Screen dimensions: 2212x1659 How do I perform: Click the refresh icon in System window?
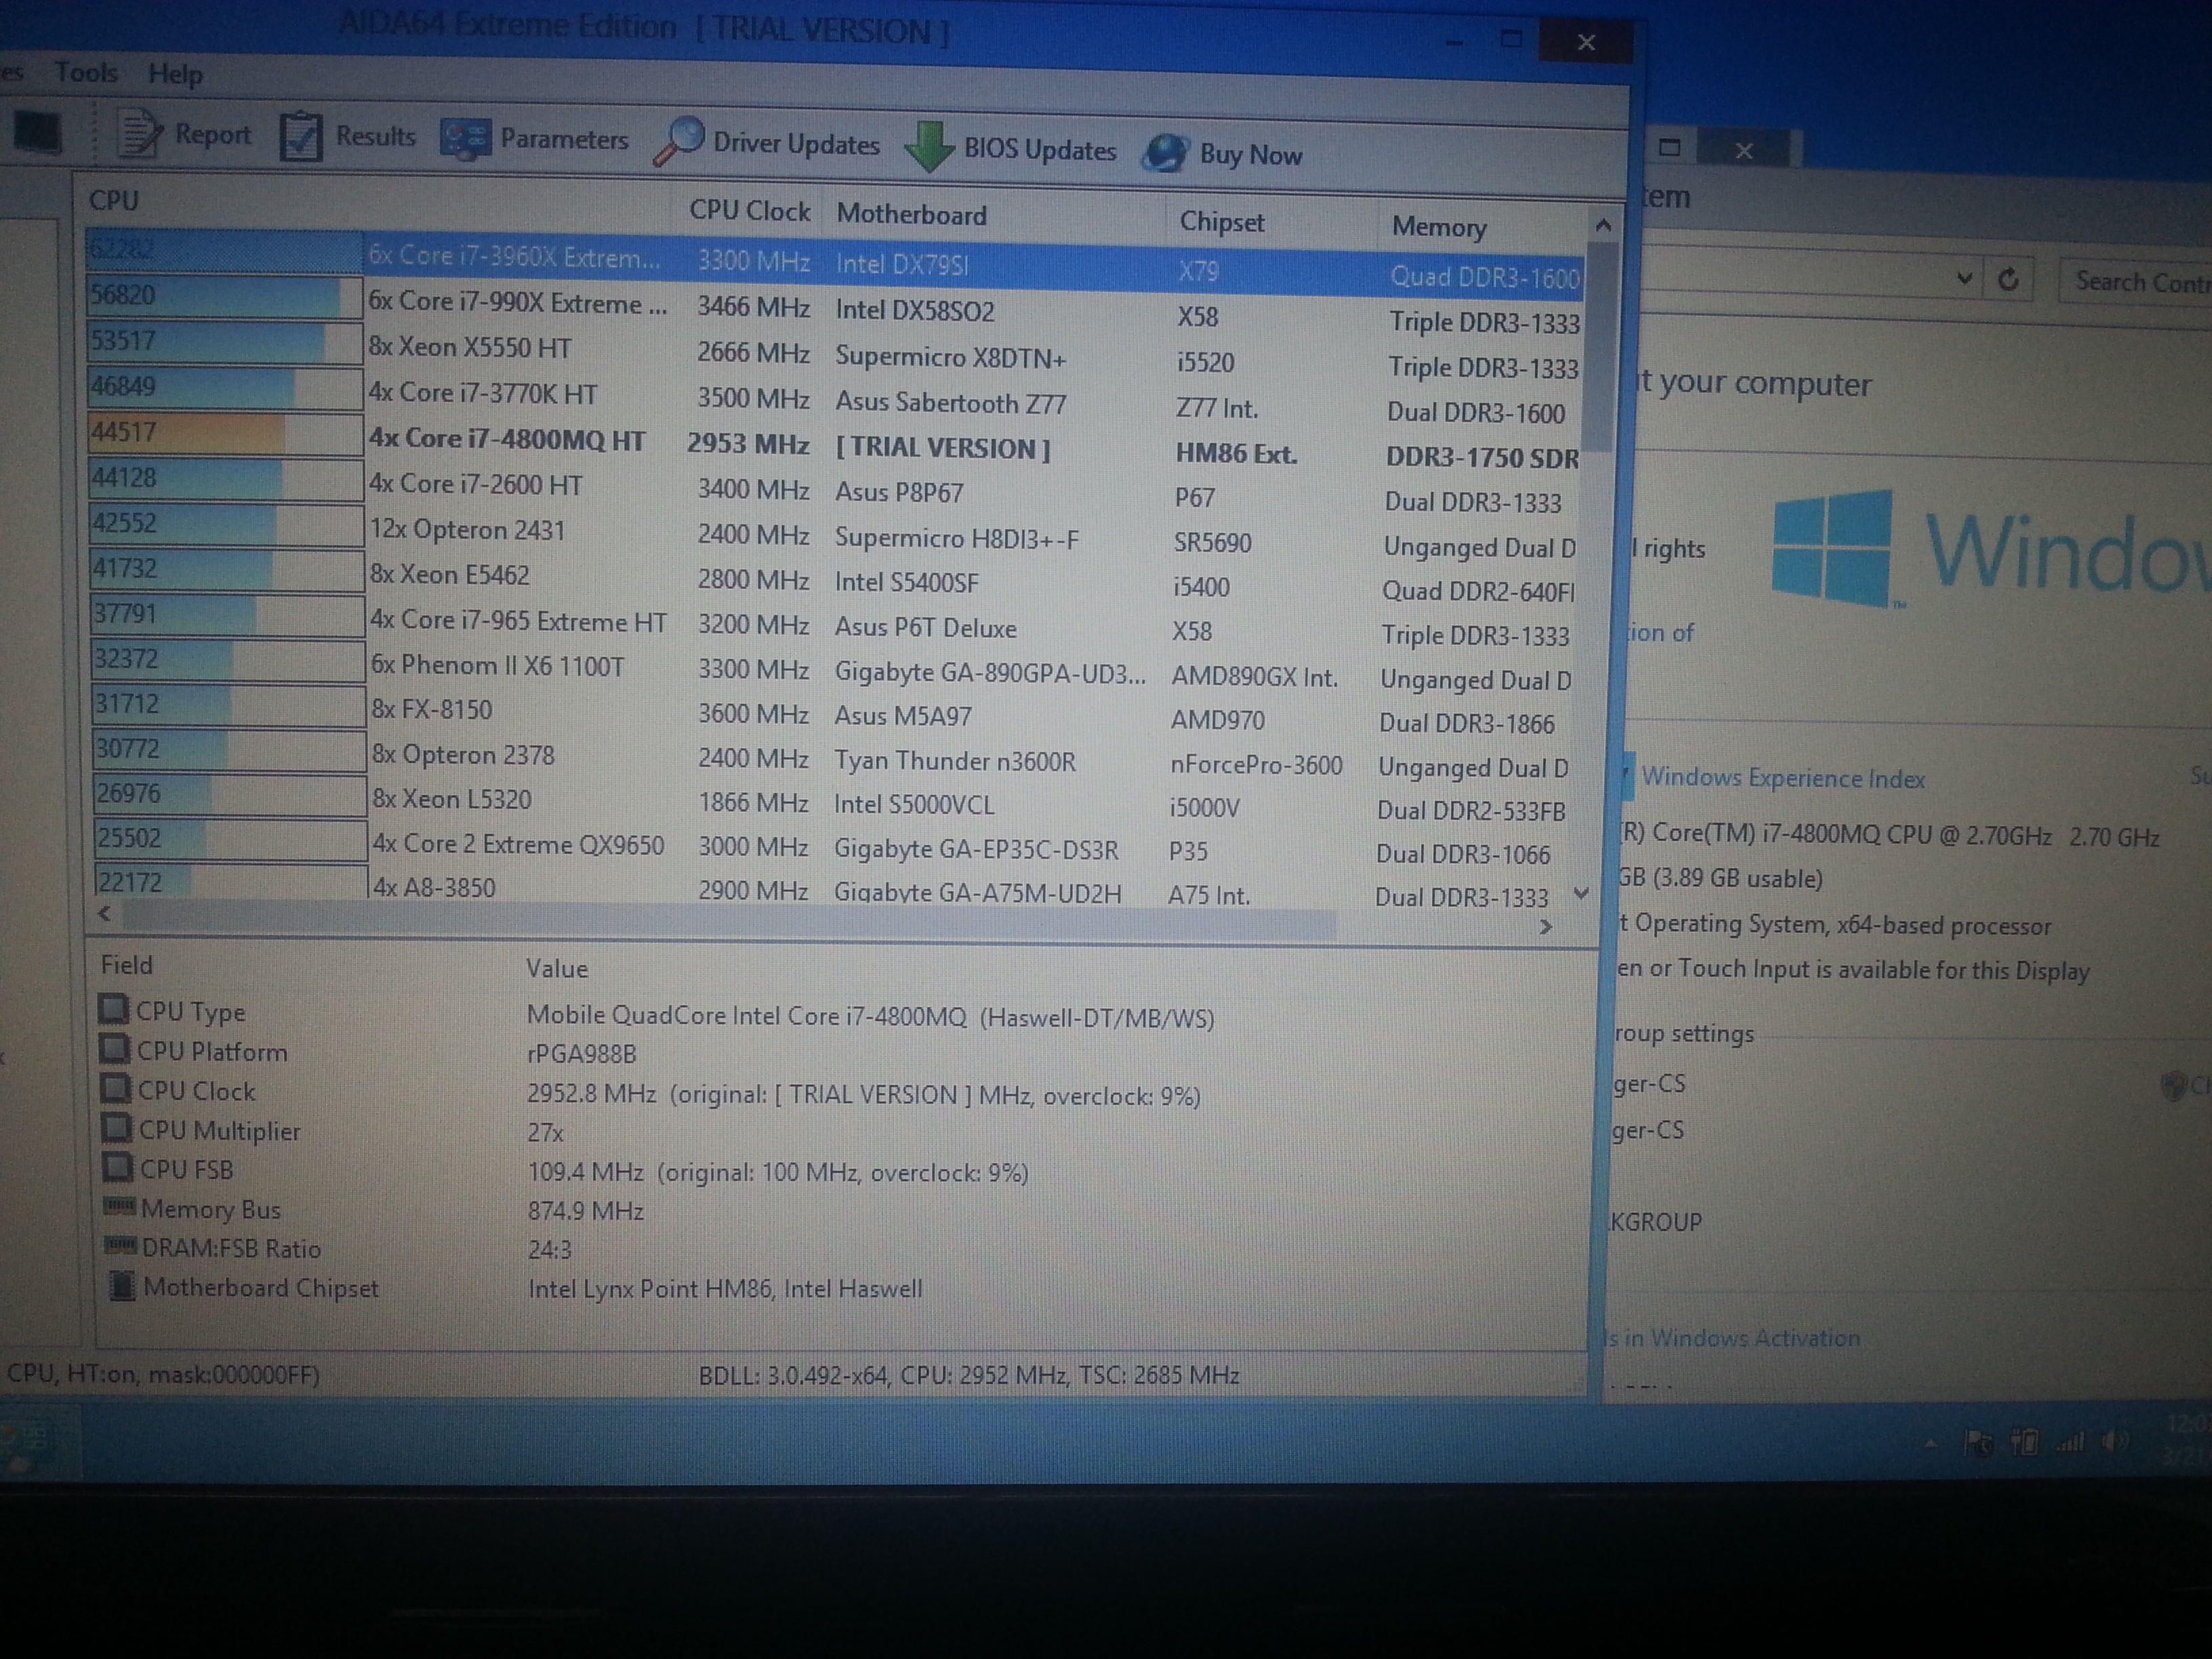[x=2007, y=279]
